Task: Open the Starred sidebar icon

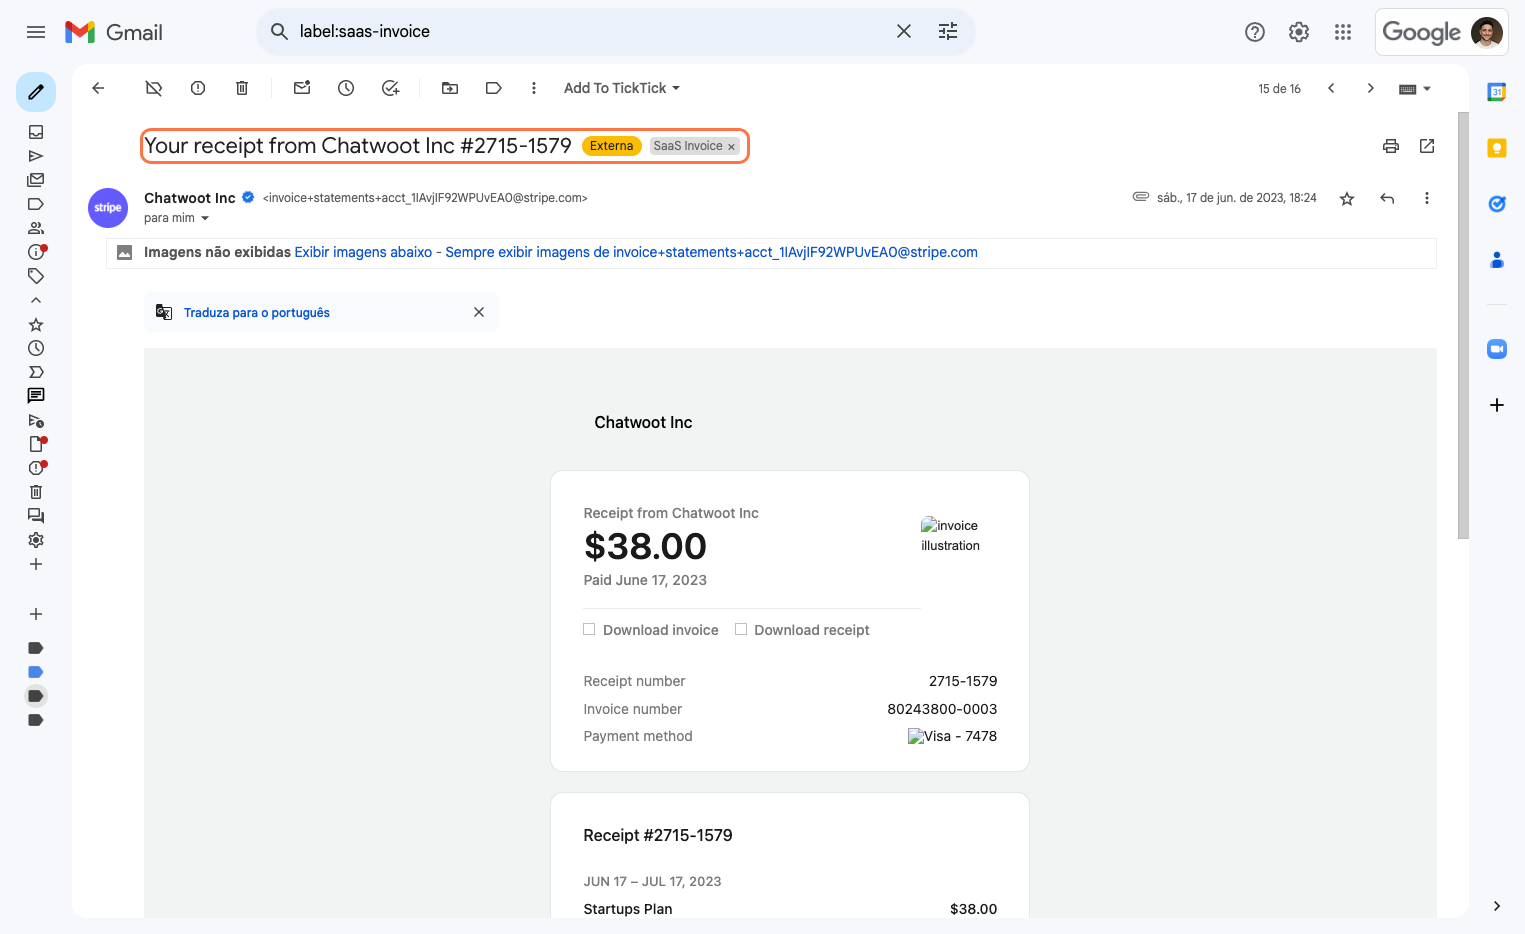Action: click(x=36, y=324)
